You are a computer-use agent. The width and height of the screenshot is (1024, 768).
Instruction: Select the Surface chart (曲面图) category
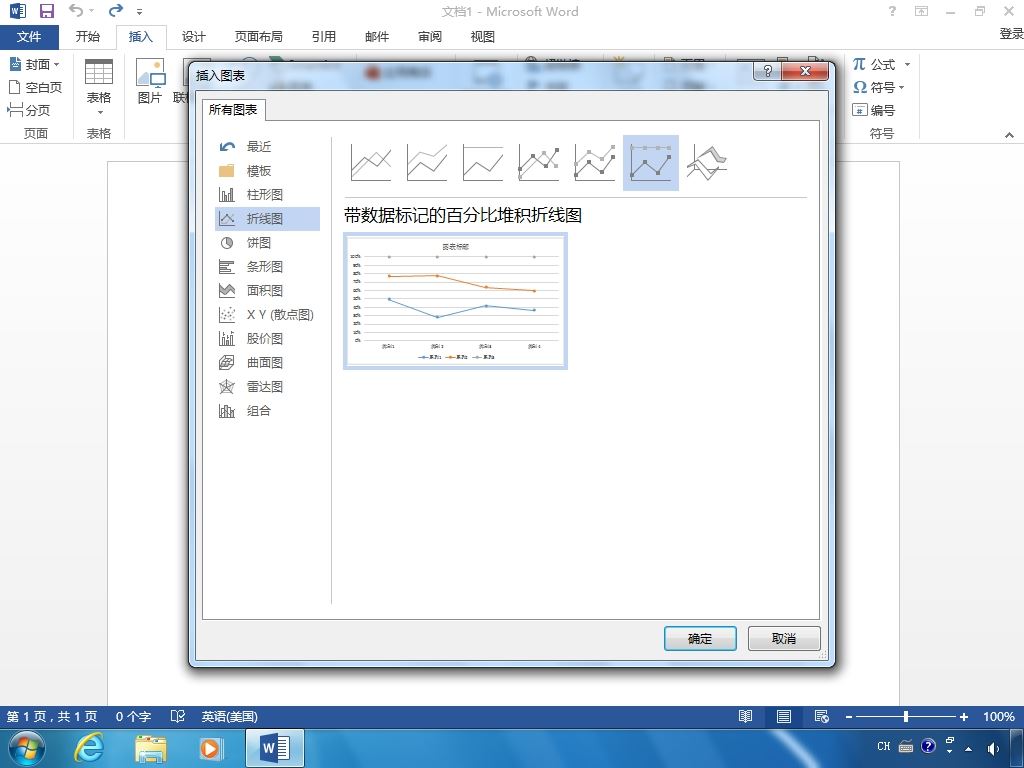point(267,362)
